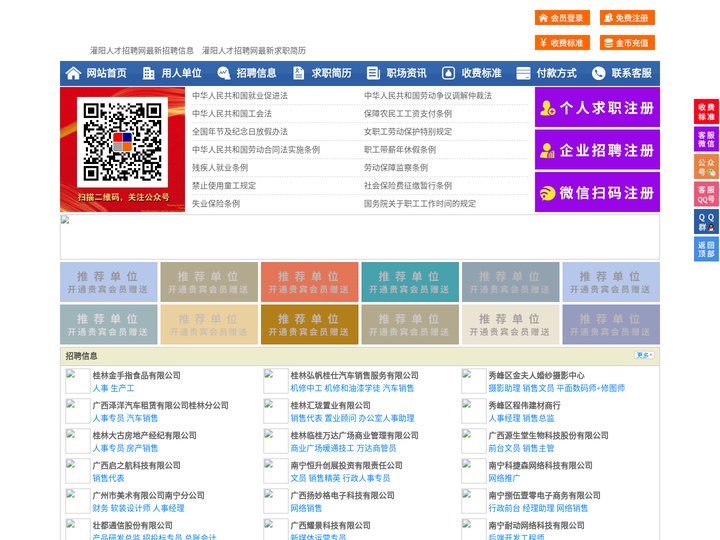Click the teal 推荐单位 tile
The height and width of the screenshot is (540, 720).
410,282
